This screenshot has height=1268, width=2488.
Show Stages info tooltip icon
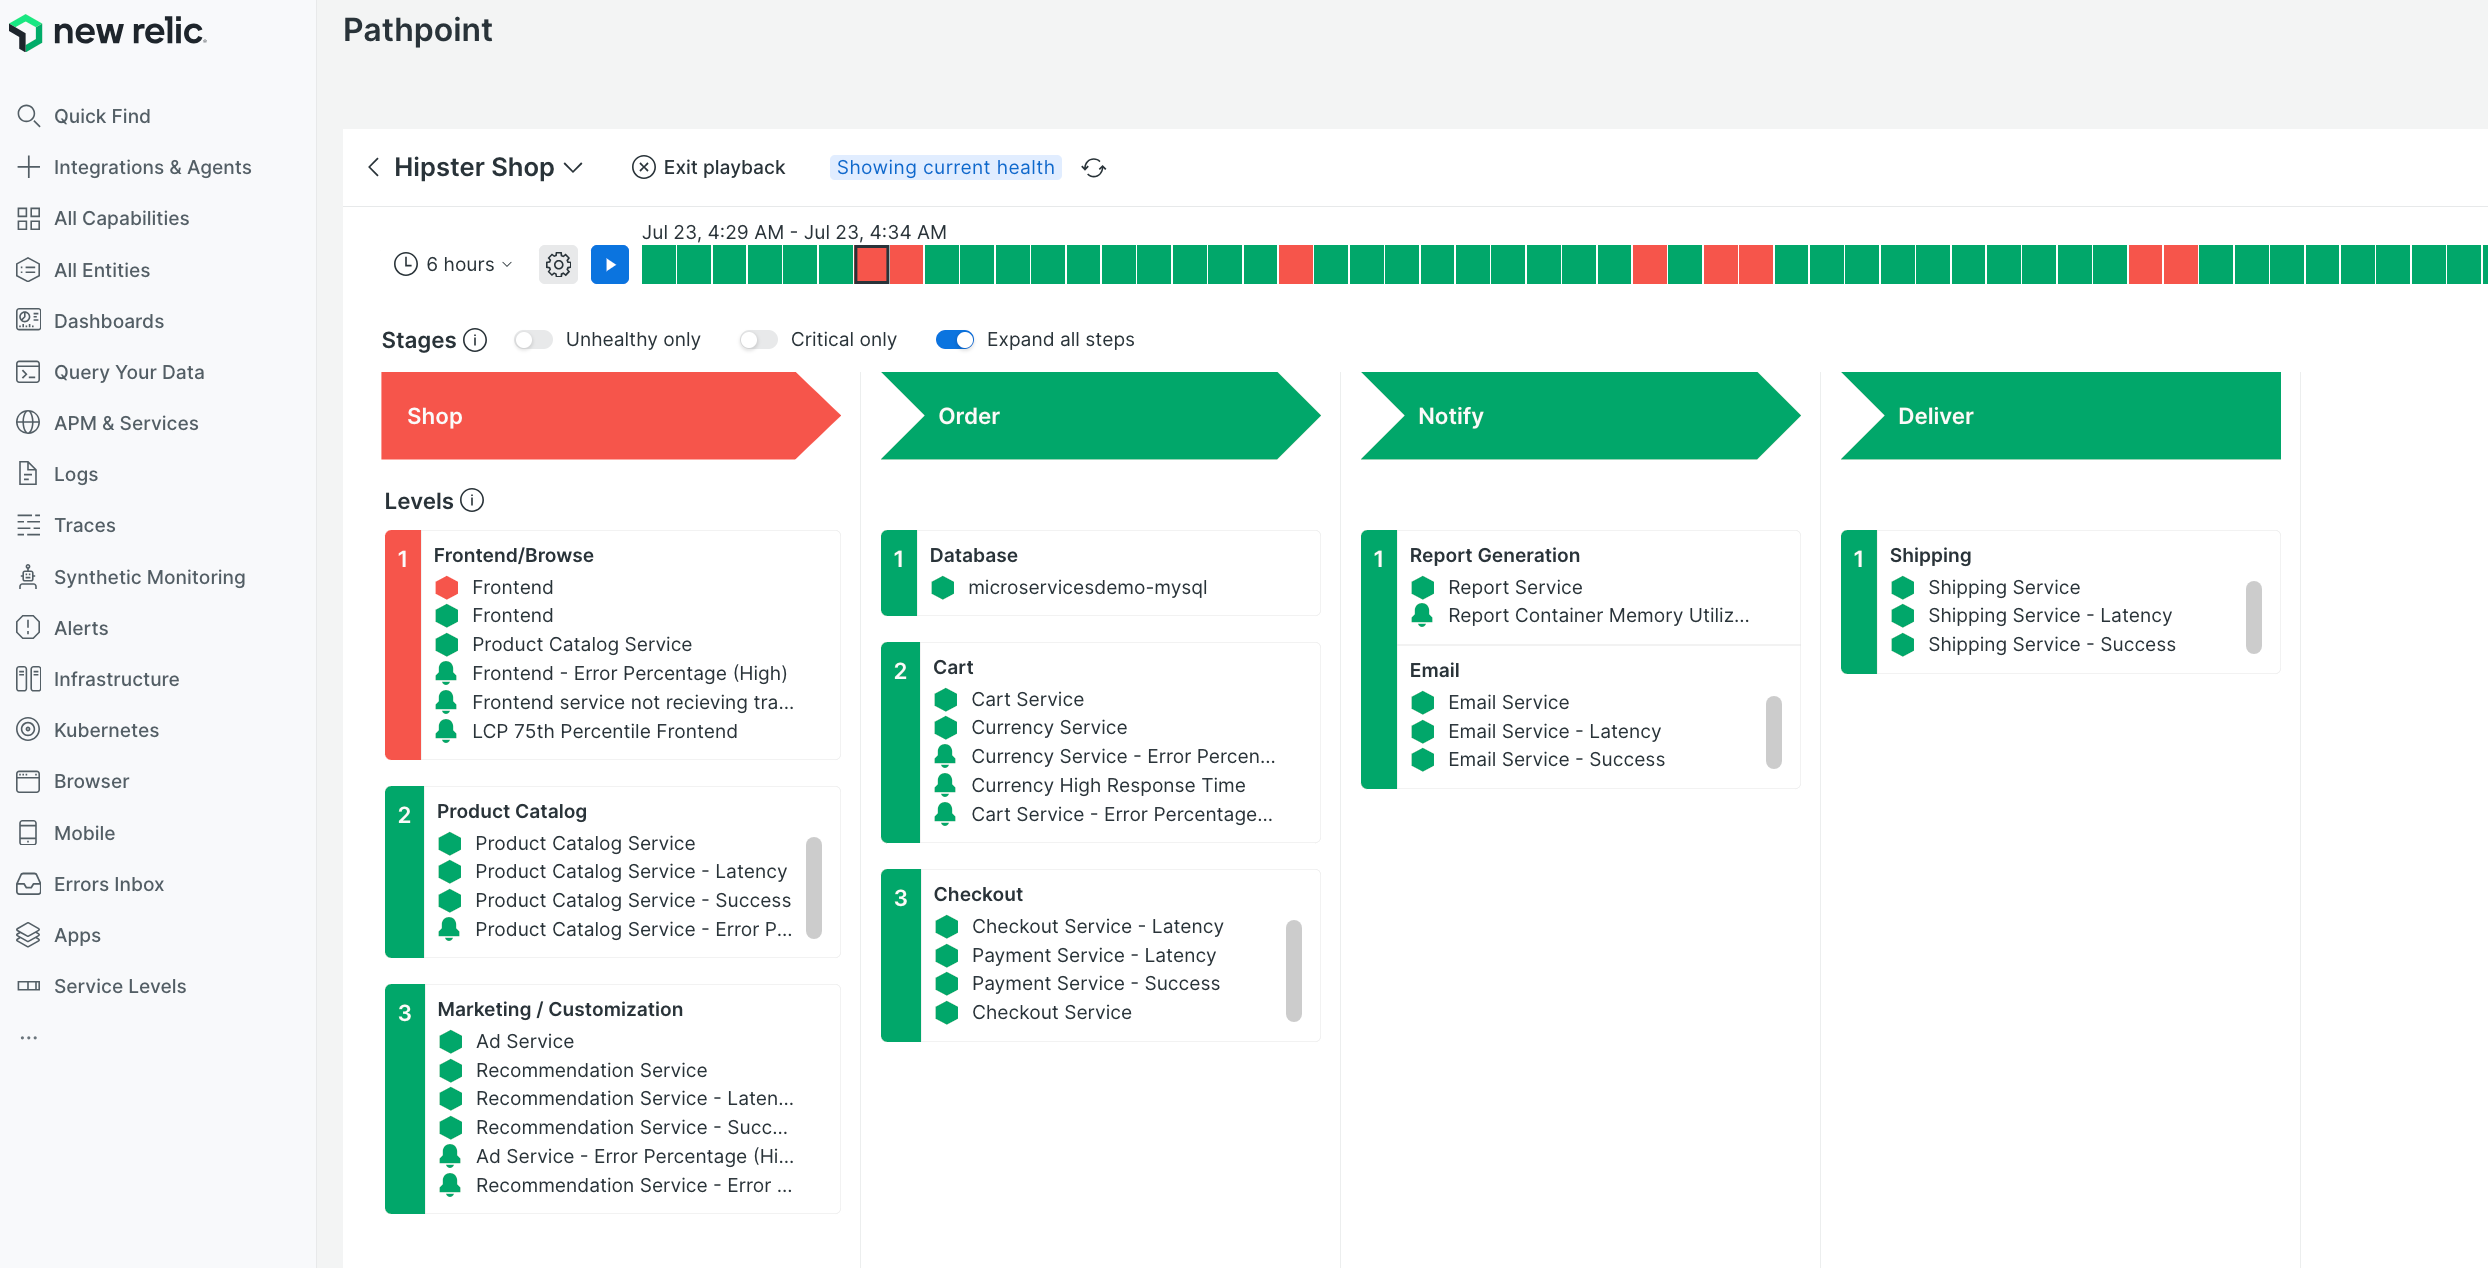[x=476, y=340]
